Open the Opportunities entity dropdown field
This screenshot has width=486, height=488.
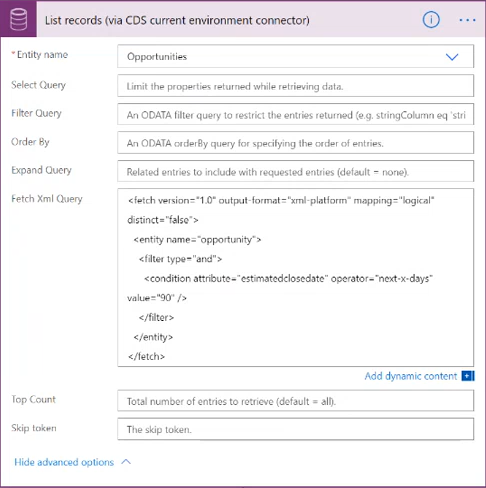295,56
